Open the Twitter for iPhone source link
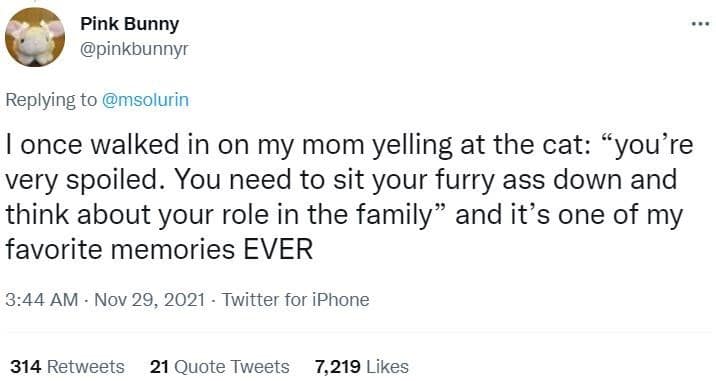716x381 pixels. [x=295, y=300]
